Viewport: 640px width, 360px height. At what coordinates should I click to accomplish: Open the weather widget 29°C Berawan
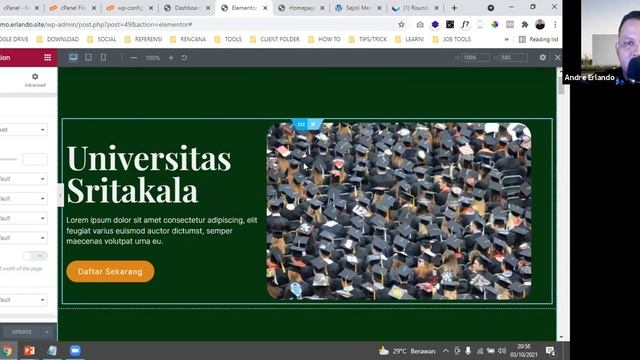tap(407, 351)
